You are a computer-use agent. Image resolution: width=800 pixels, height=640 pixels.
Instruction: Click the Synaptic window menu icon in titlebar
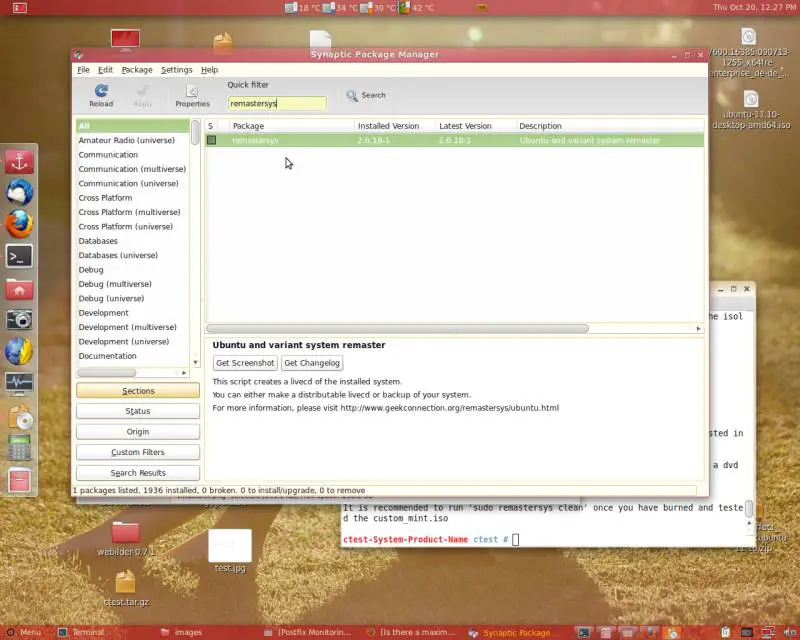click(79, 55)
